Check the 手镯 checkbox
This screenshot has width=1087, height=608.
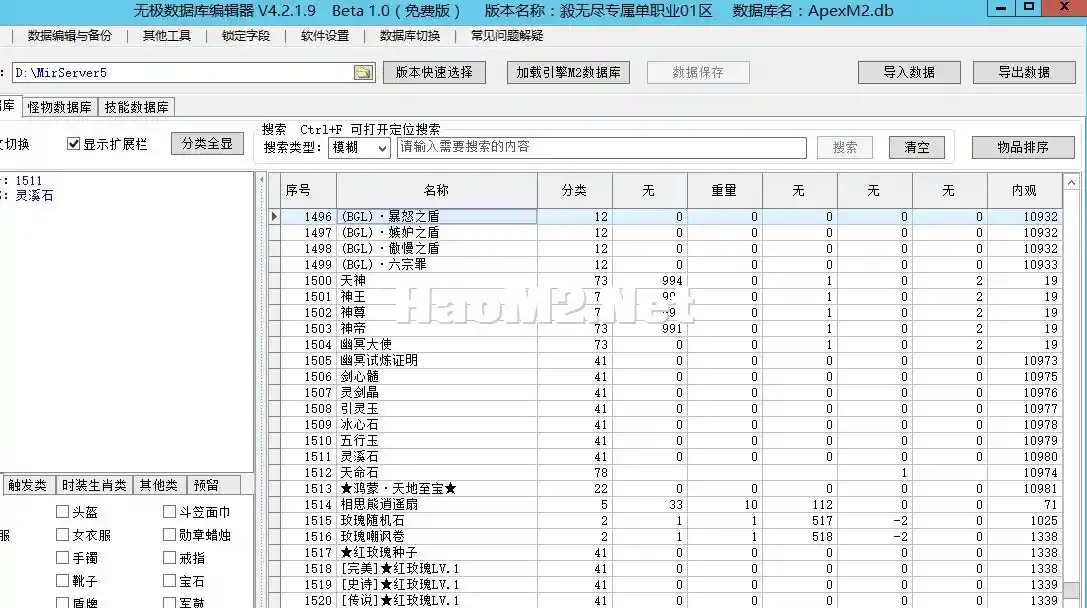click(62, 557)
